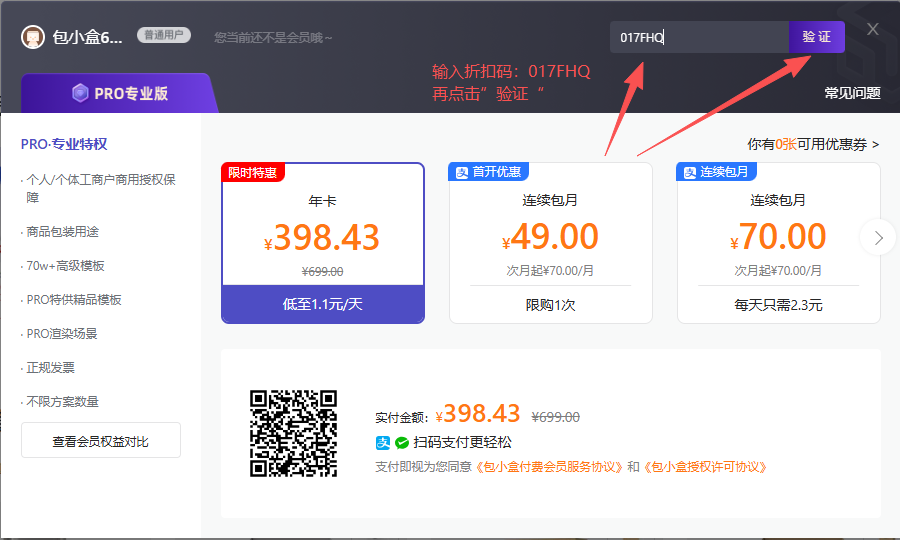Open 《包小盒付费会员服务协议》 link

point(550,467)
